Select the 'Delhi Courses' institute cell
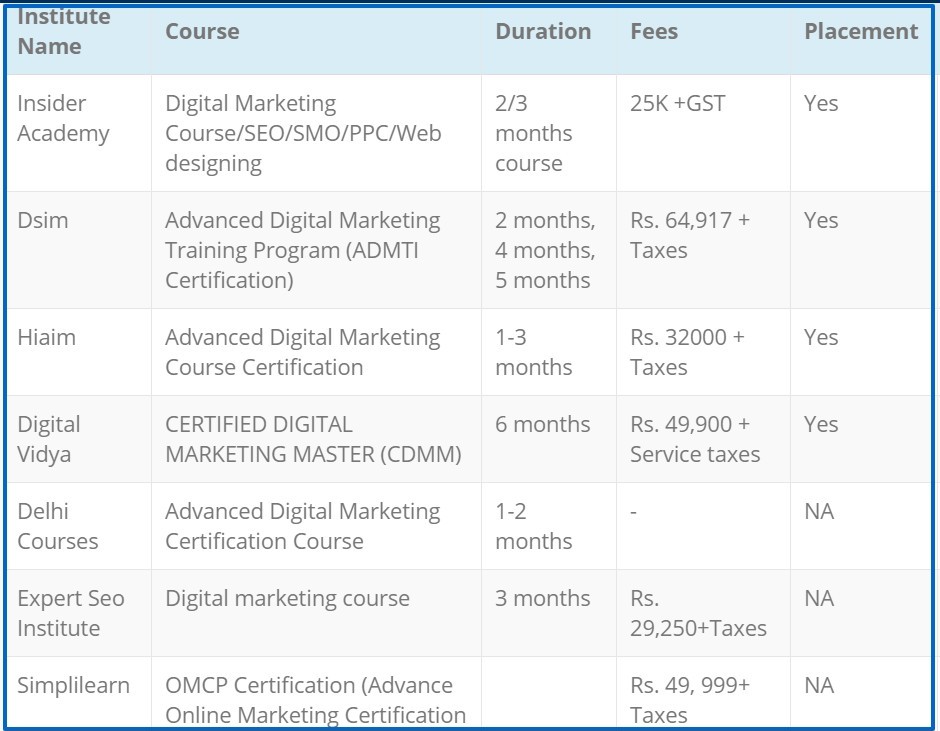This screenshot has width=940, height=731. pyautogui.click(x=79, y=526)
